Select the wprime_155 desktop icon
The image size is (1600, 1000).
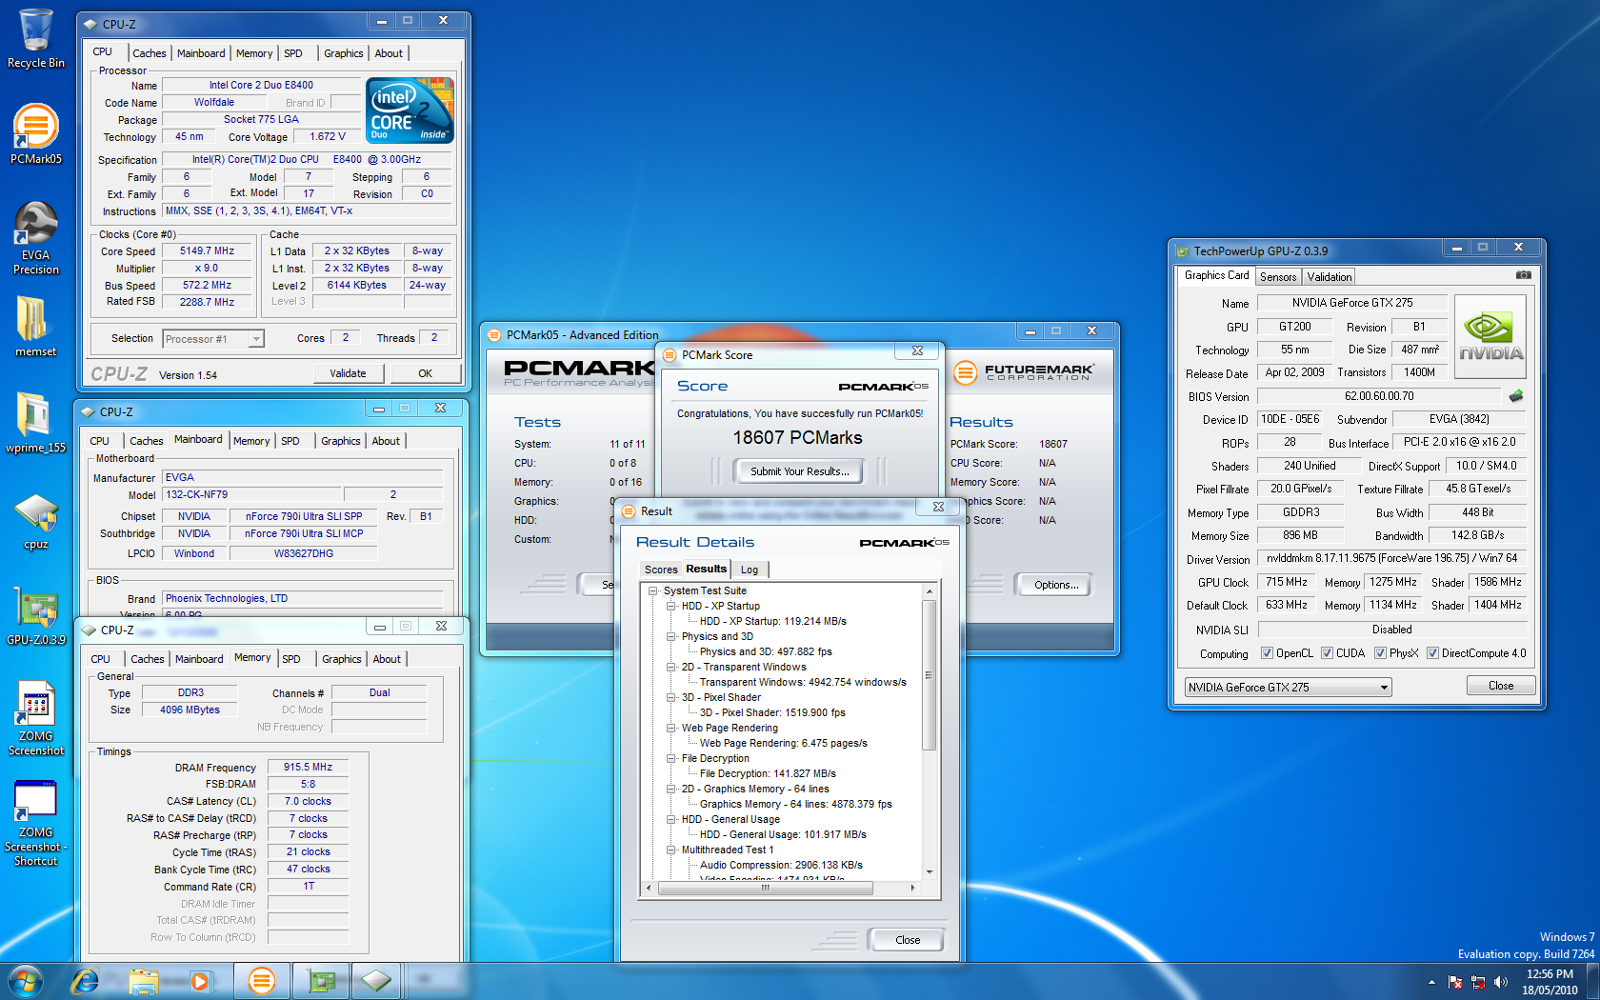[x=36, y=422]
